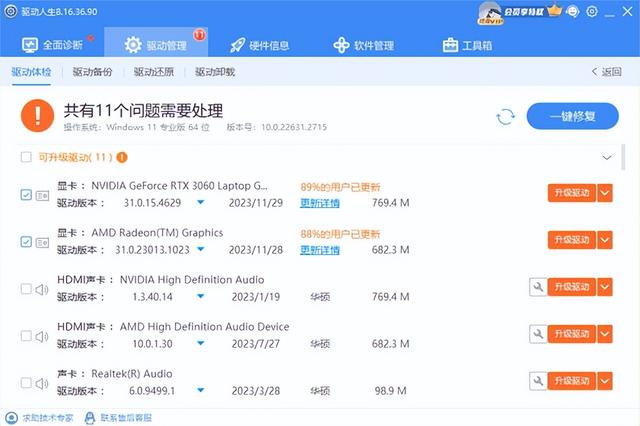Select the 驱动体检 sub-tab
This screenshot has width=640, height=426.
[x=31, y=72]
